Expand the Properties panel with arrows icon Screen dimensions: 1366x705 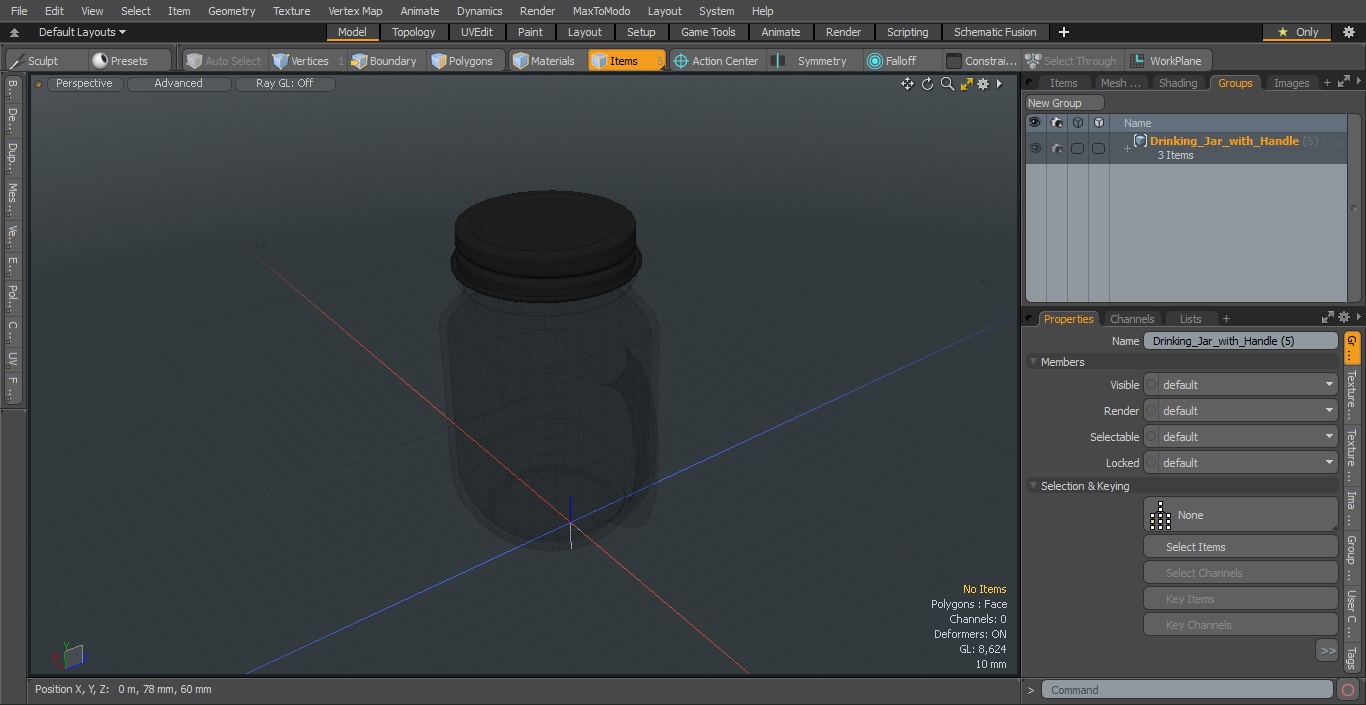(x=1328, y=318)
